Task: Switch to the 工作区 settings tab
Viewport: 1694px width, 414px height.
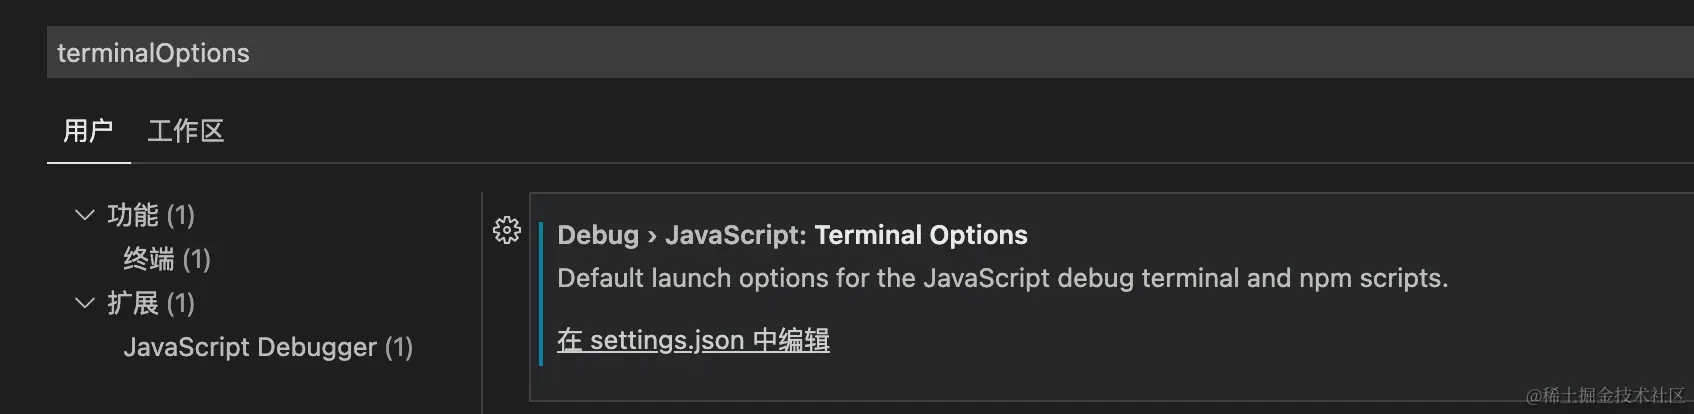Action: (186, 131)
